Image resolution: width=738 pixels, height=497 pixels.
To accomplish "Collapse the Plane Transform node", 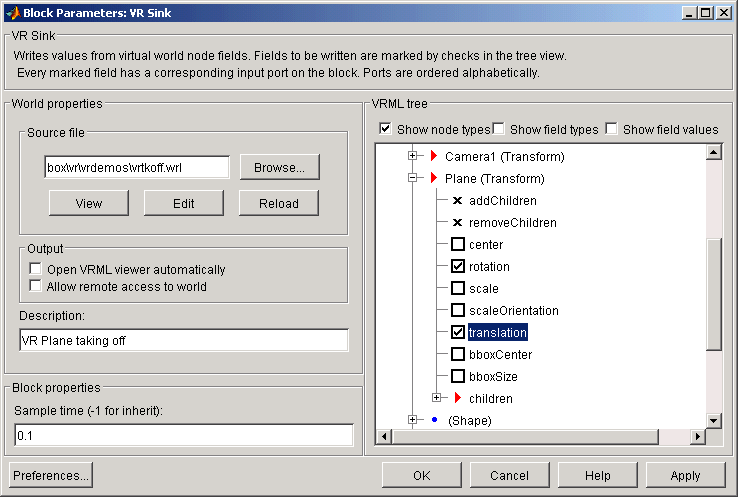I will (413, 178).
